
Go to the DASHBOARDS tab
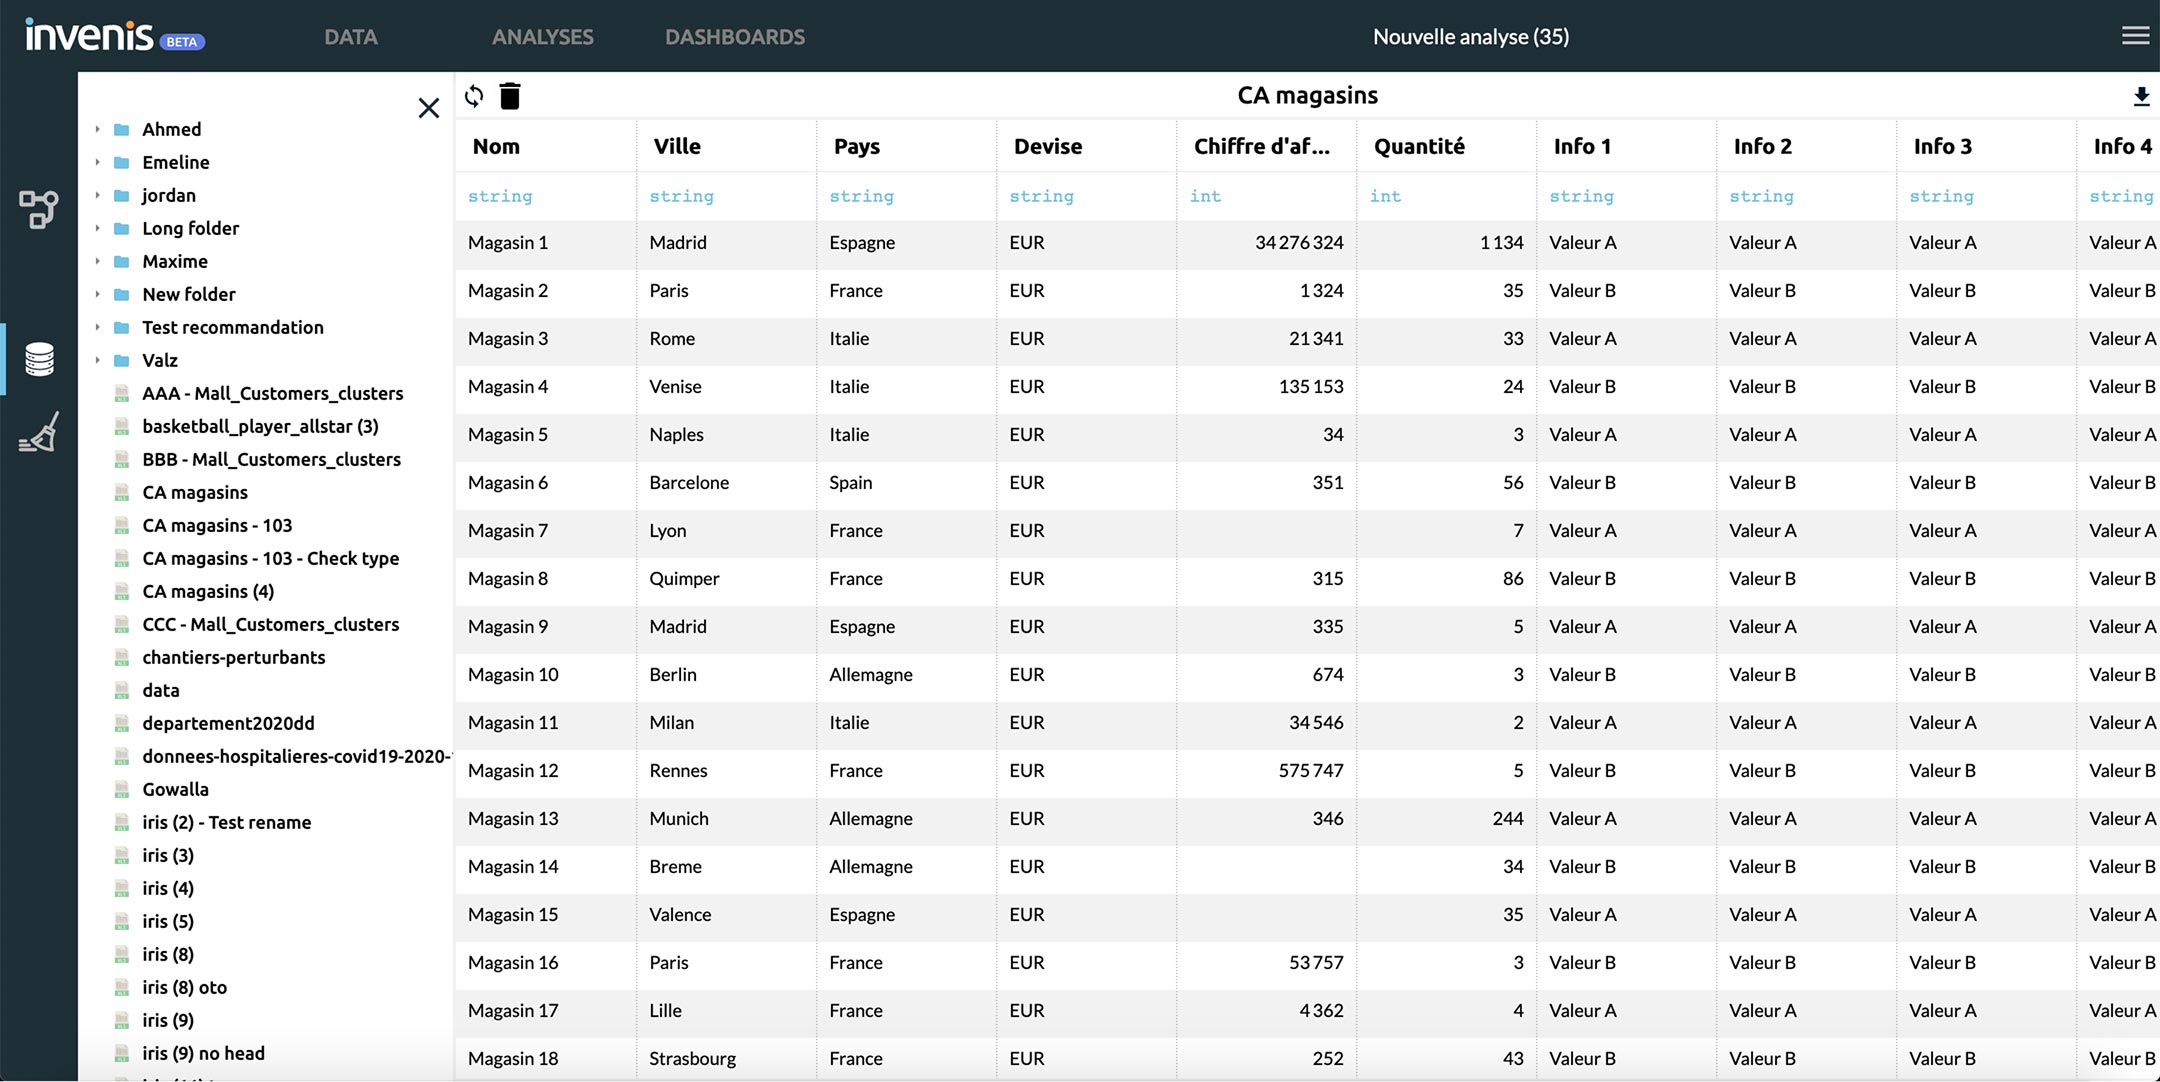(x=734, y=37)
